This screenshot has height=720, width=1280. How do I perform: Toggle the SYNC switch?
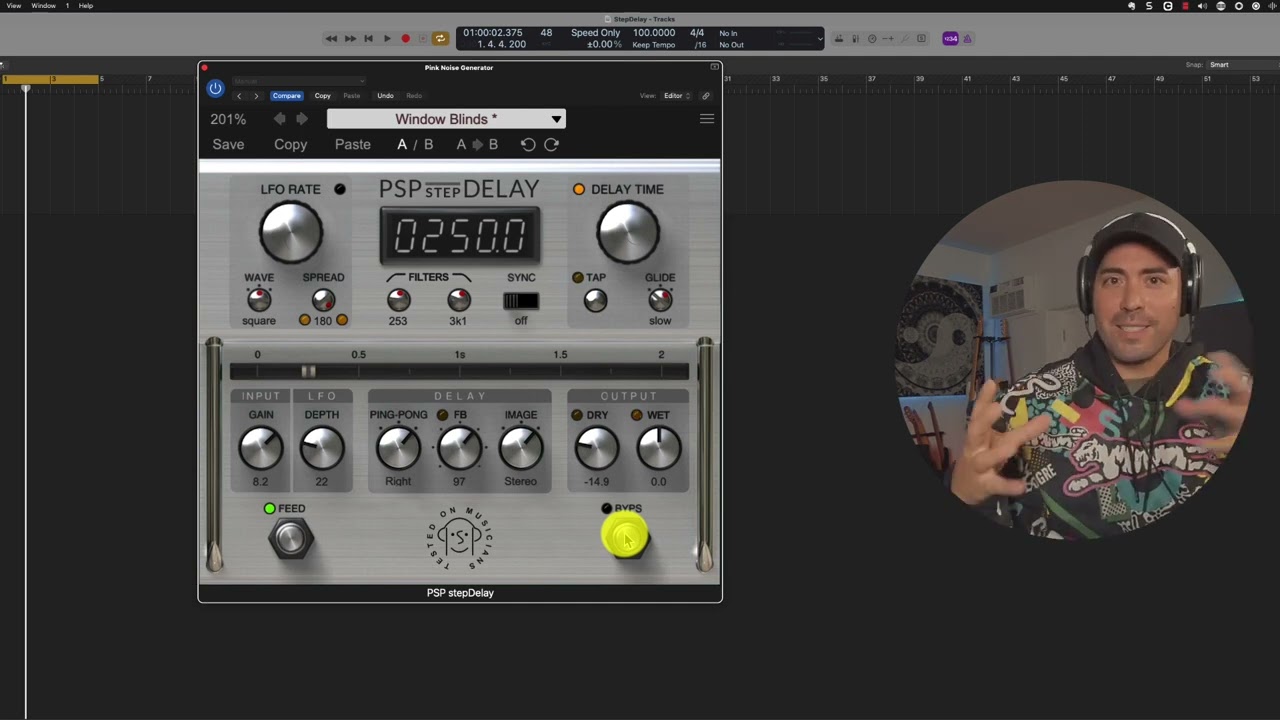521,301
